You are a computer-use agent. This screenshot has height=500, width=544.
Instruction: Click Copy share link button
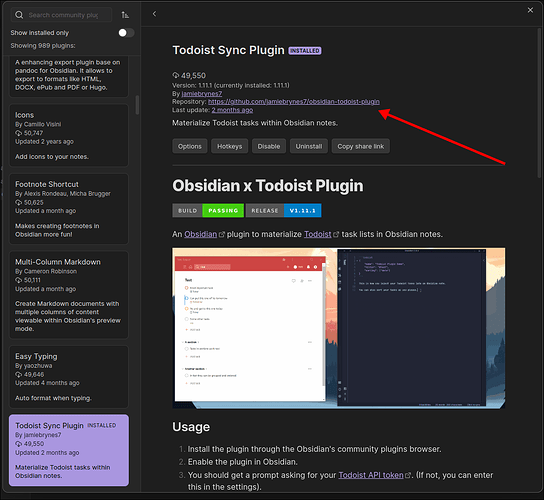(x=361, y=146)
